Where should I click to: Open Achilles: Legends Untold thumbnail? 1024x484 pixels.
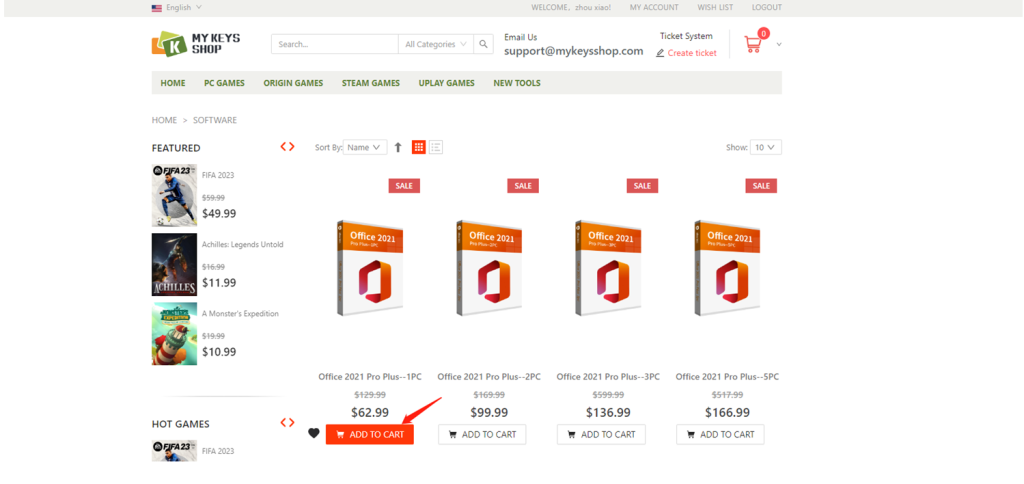(174, 265)
